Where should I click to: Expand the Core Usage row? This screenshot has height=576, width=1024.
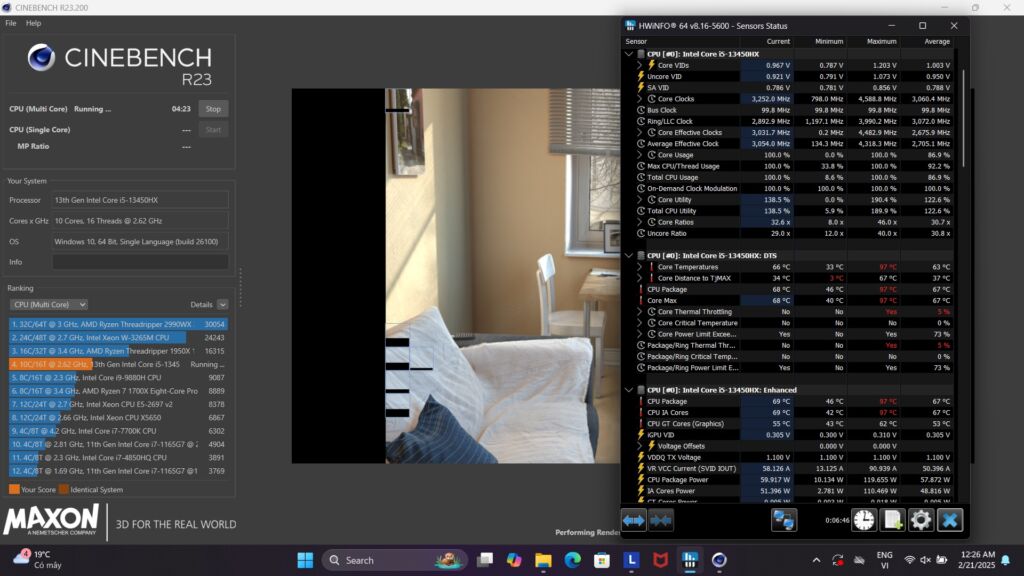coord(639,155)
